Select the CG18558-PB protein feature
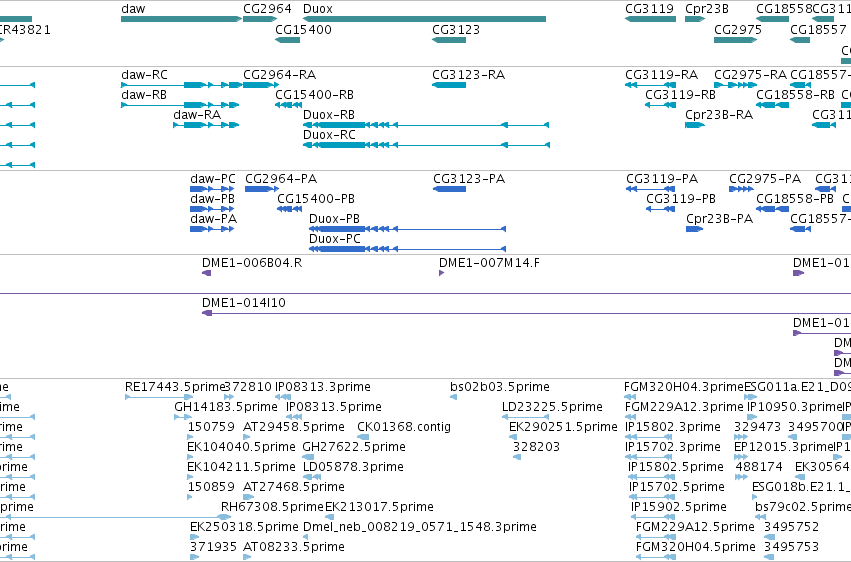Viewport: 851px width, 562px height. point(772,209)
